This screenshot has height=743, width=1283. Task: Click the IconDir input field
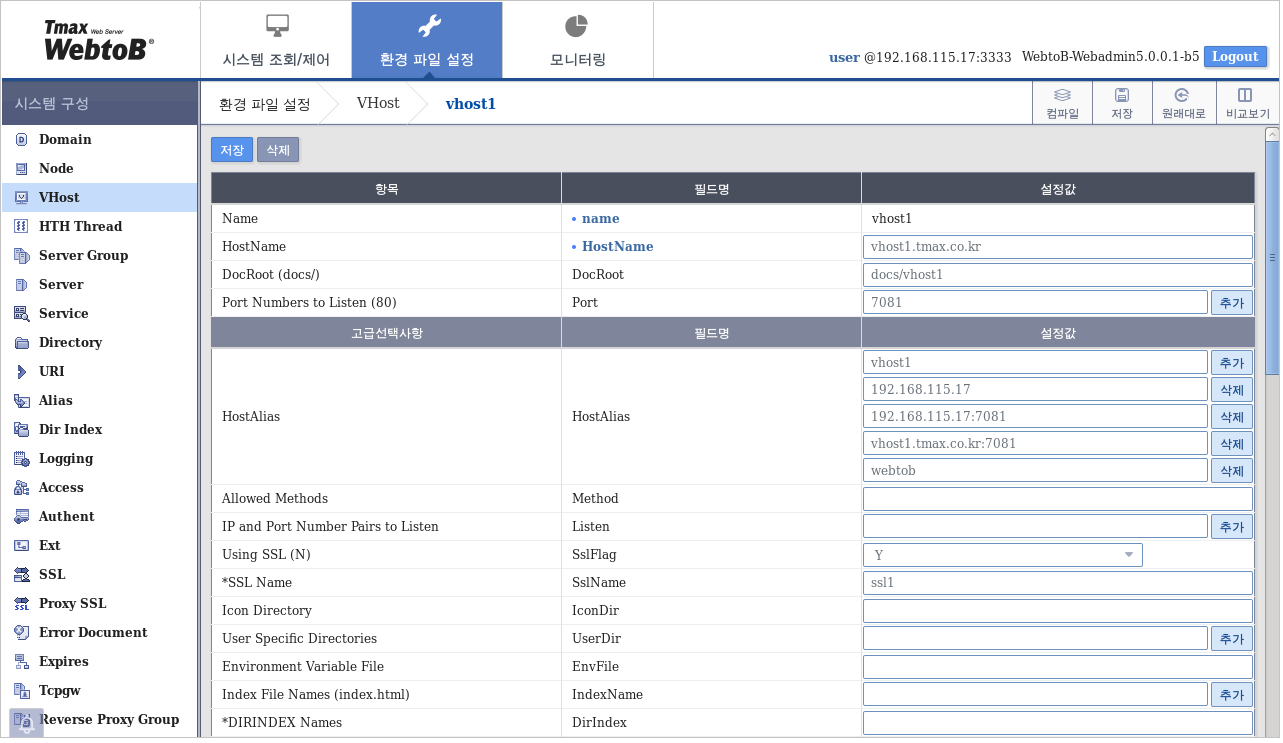point(1058,611)
